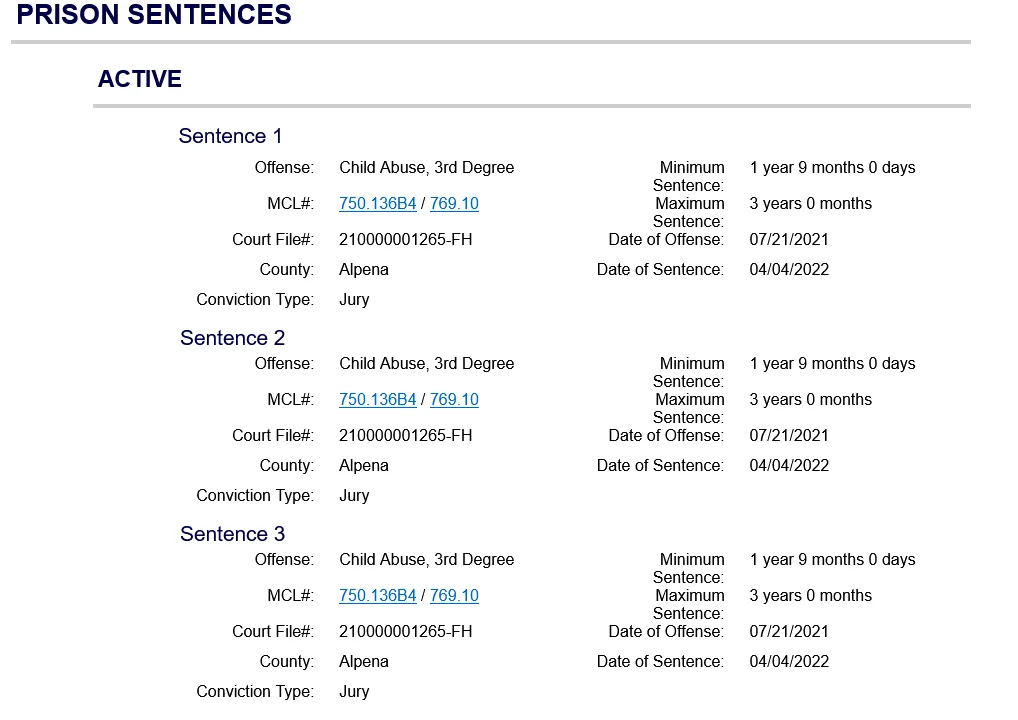Image resolution: width=1018 pixels, height=720 pixels.
Task: Click the court file number in Sentence 1
Action: (x=405, y=240)
